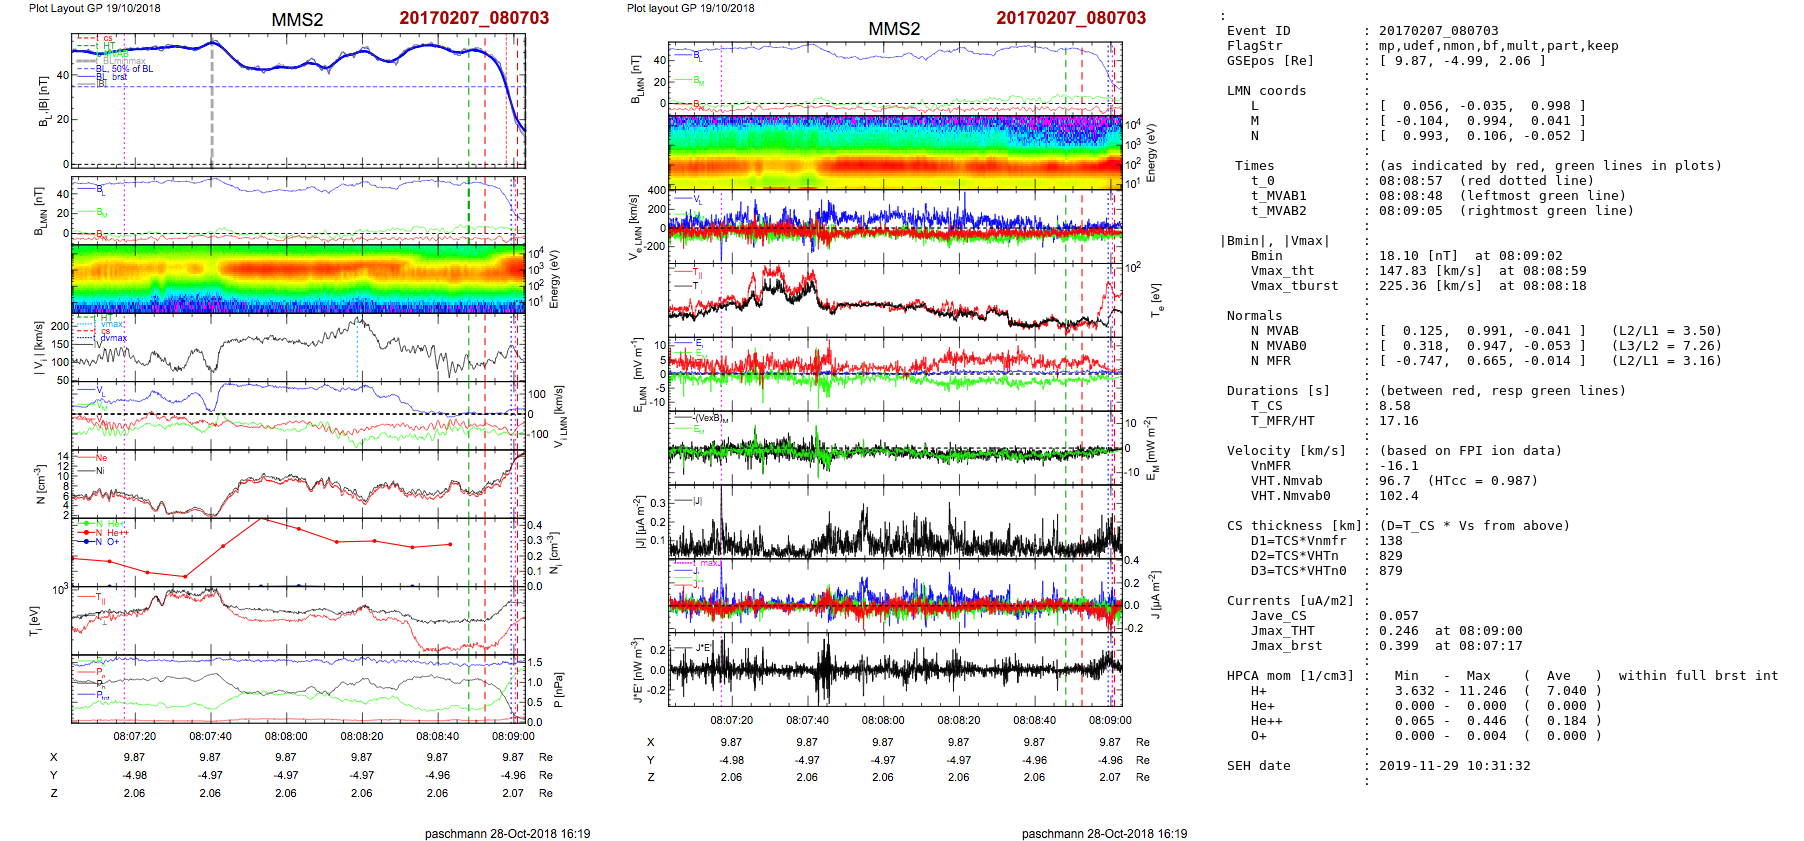
Task: Click the HPCA mom table heading
Action: pos(1290,676)
